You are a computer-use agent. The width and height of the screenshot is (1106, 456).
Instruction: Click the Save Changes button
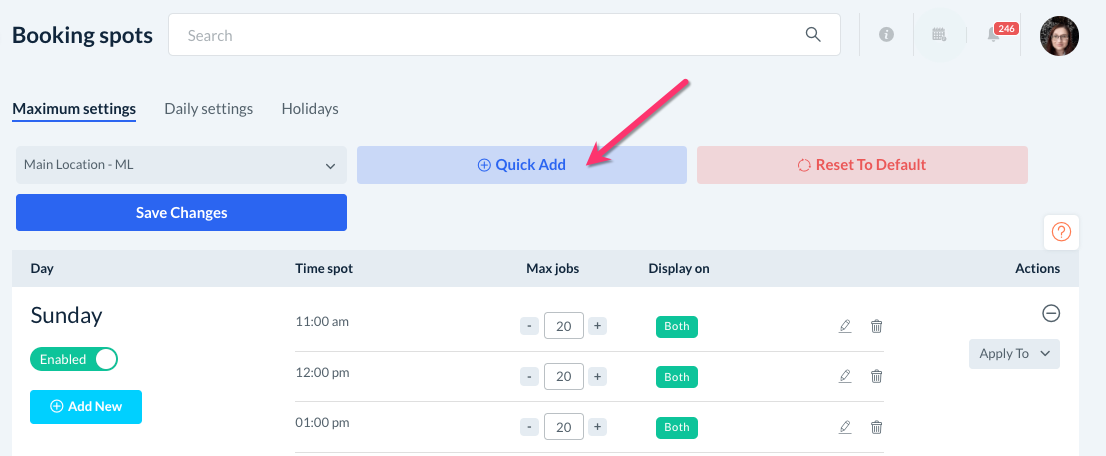pos(181,213)
